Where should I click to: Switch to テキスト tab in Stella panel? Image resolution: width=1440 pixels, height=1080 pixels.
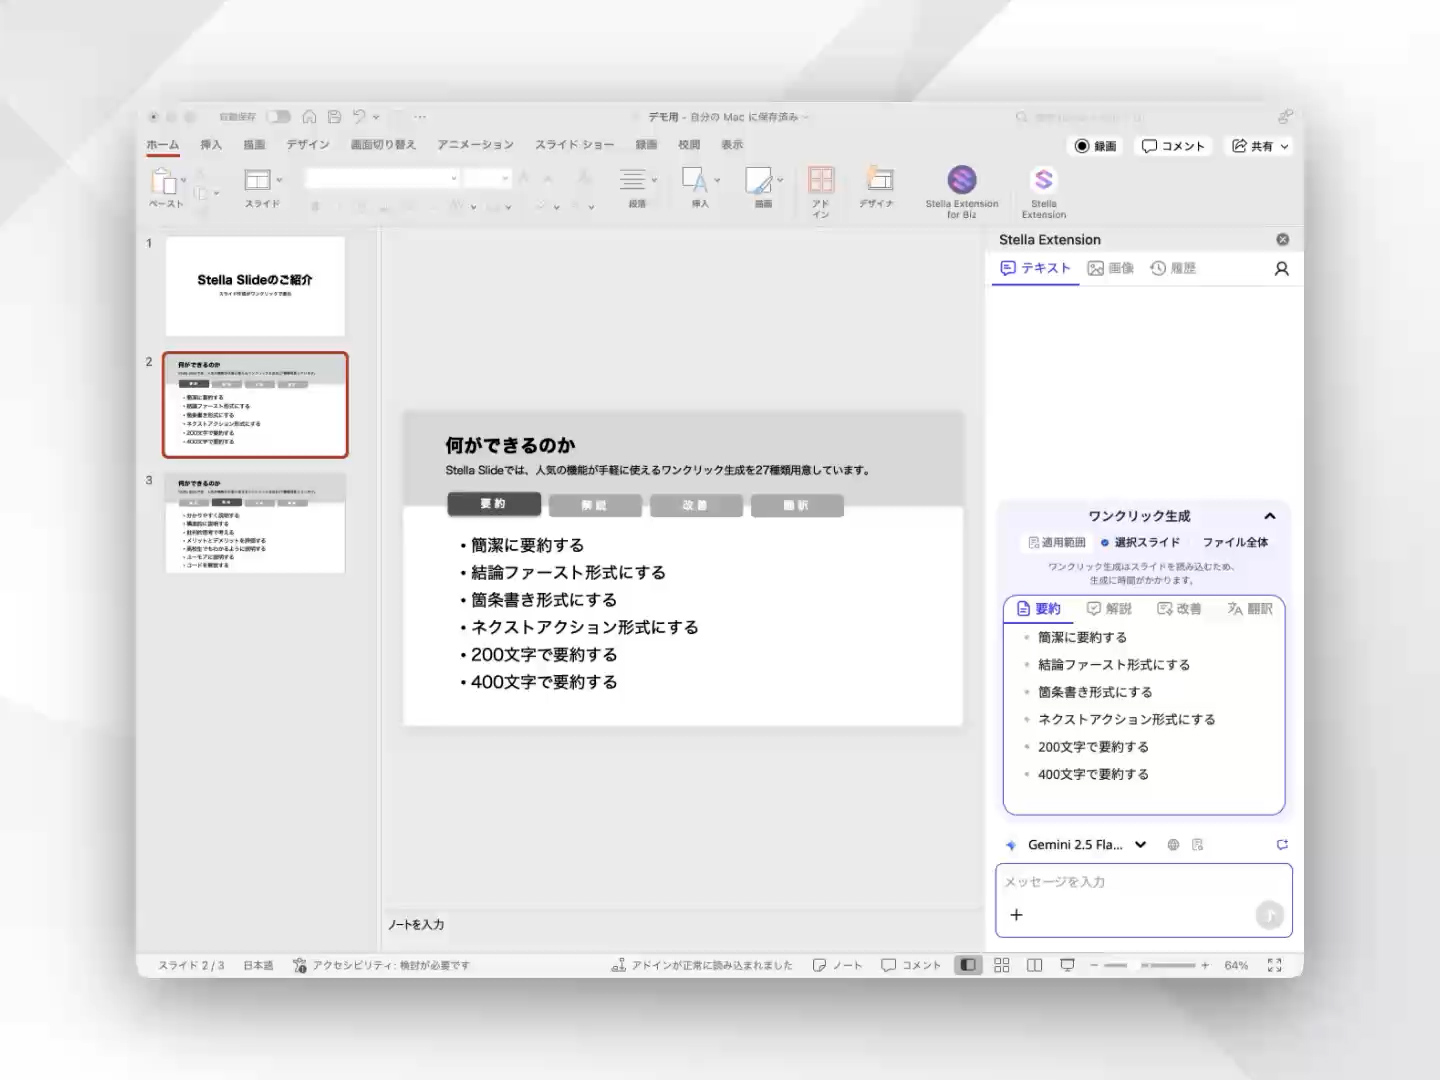(x=1036, y=268)
